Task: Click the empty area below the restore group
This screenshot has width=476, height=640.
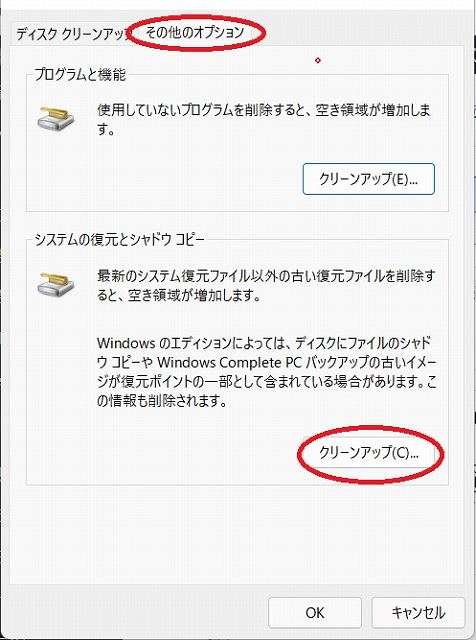Action: pyautogui.click(x=237, y=535)
